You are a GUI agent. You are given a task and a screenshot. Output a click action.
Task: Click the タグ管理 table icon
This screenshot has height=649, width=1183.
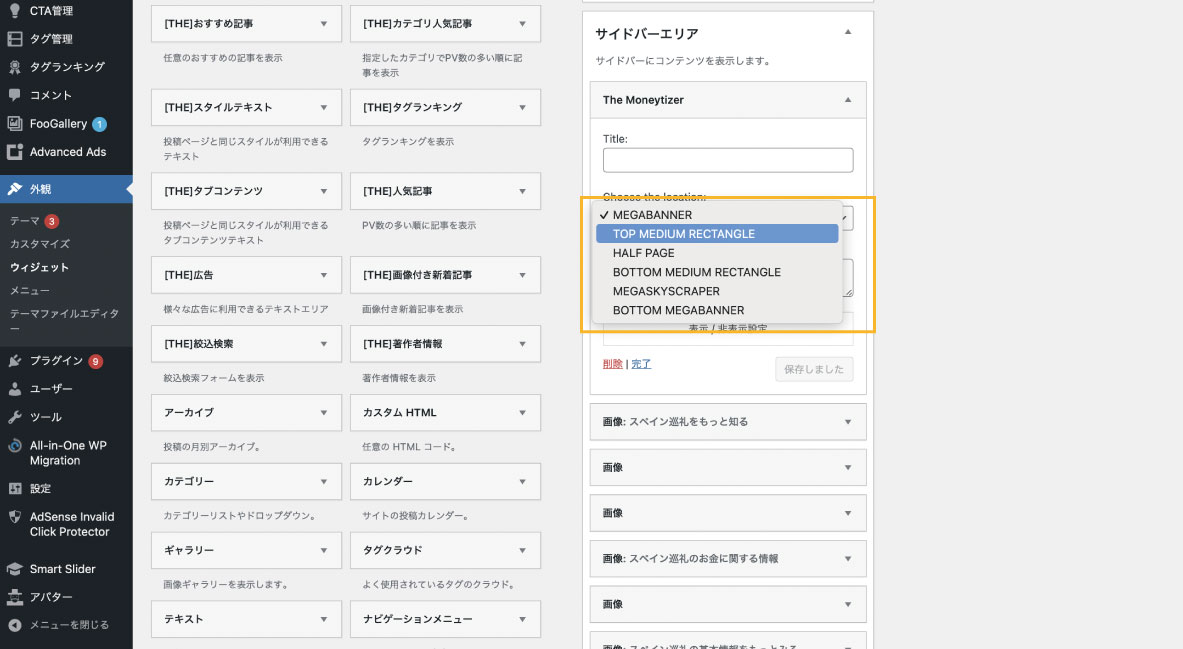[x=14, y=38]
